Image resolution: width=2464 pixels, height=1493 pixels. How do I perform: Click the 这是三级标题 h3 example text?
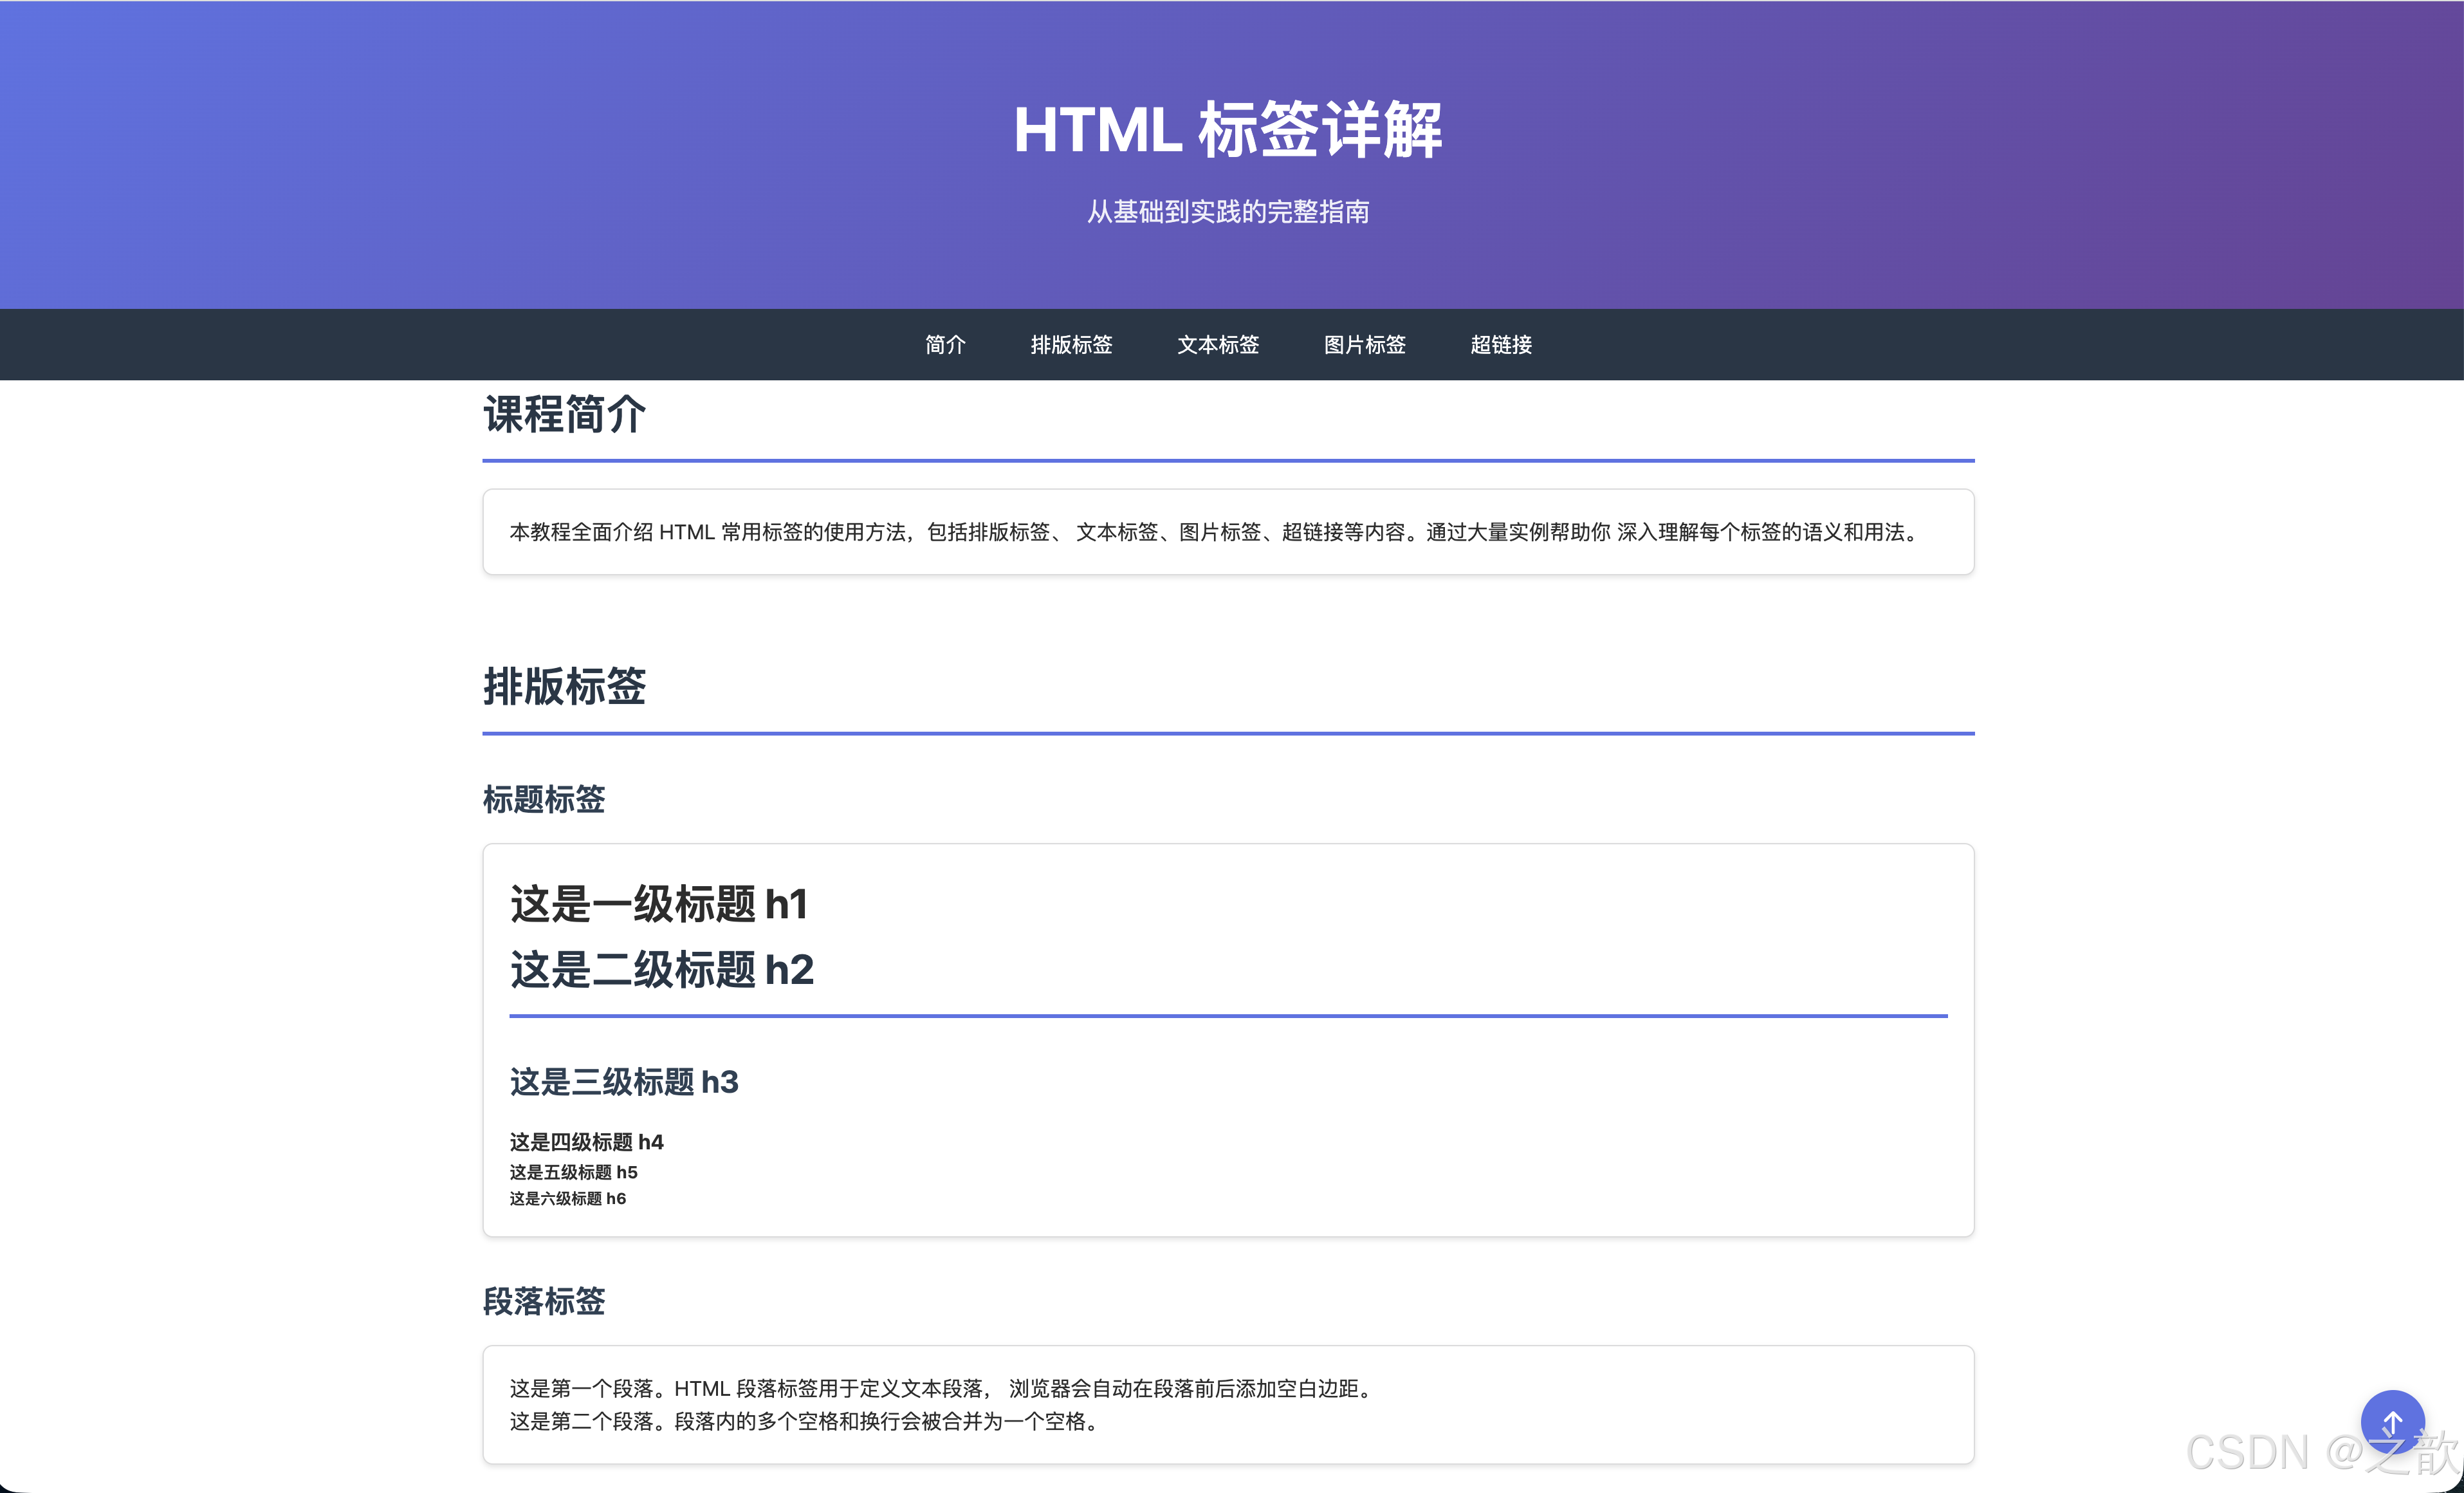pyautogui.click(x=624, y=1083)
